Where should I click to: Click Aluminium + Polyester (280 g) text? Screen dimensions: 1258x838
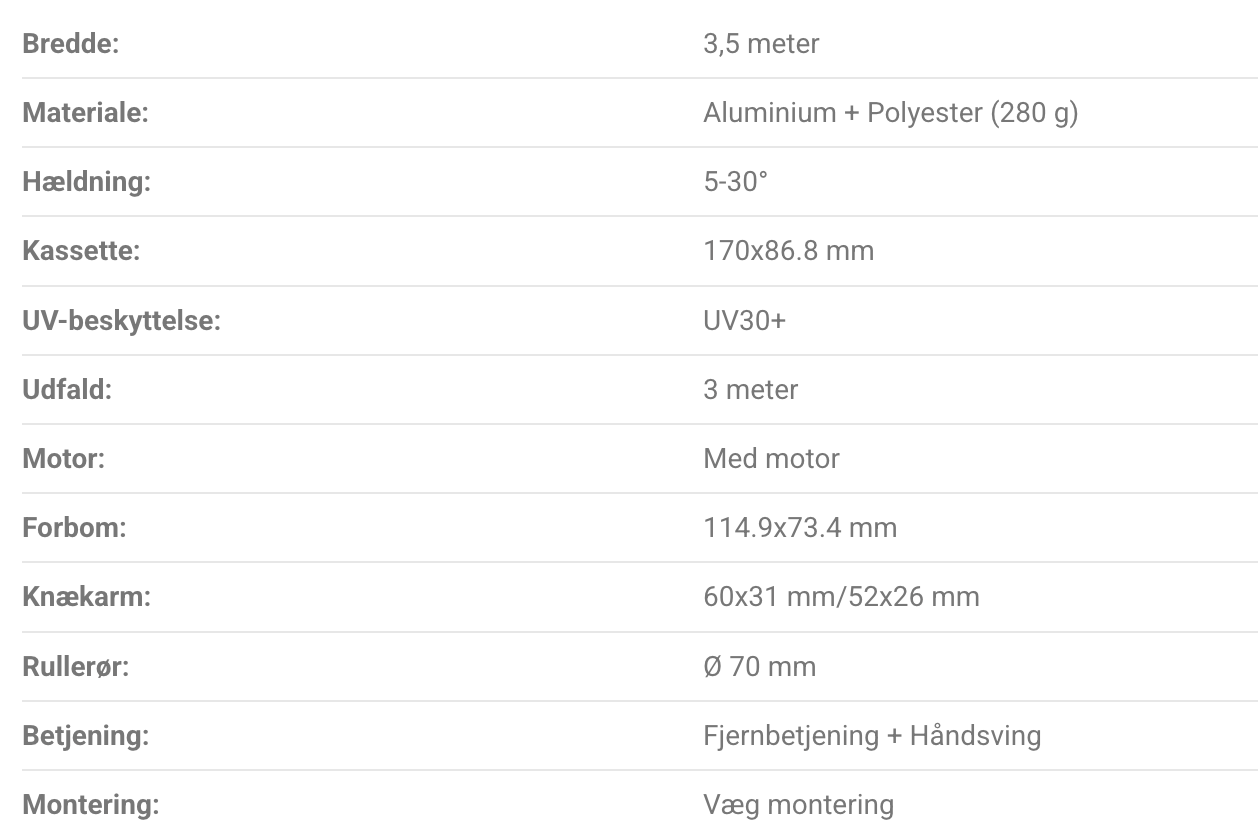coord(890,113)
